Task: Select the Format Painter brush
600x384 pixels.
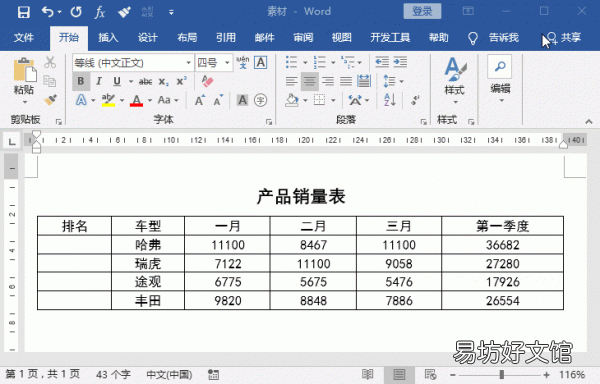Action: click(50, 100)
